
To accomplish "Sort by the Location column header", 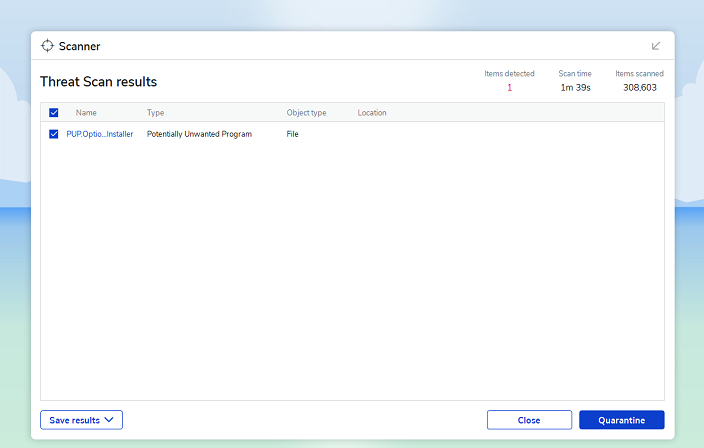I will tap(372, 113).
